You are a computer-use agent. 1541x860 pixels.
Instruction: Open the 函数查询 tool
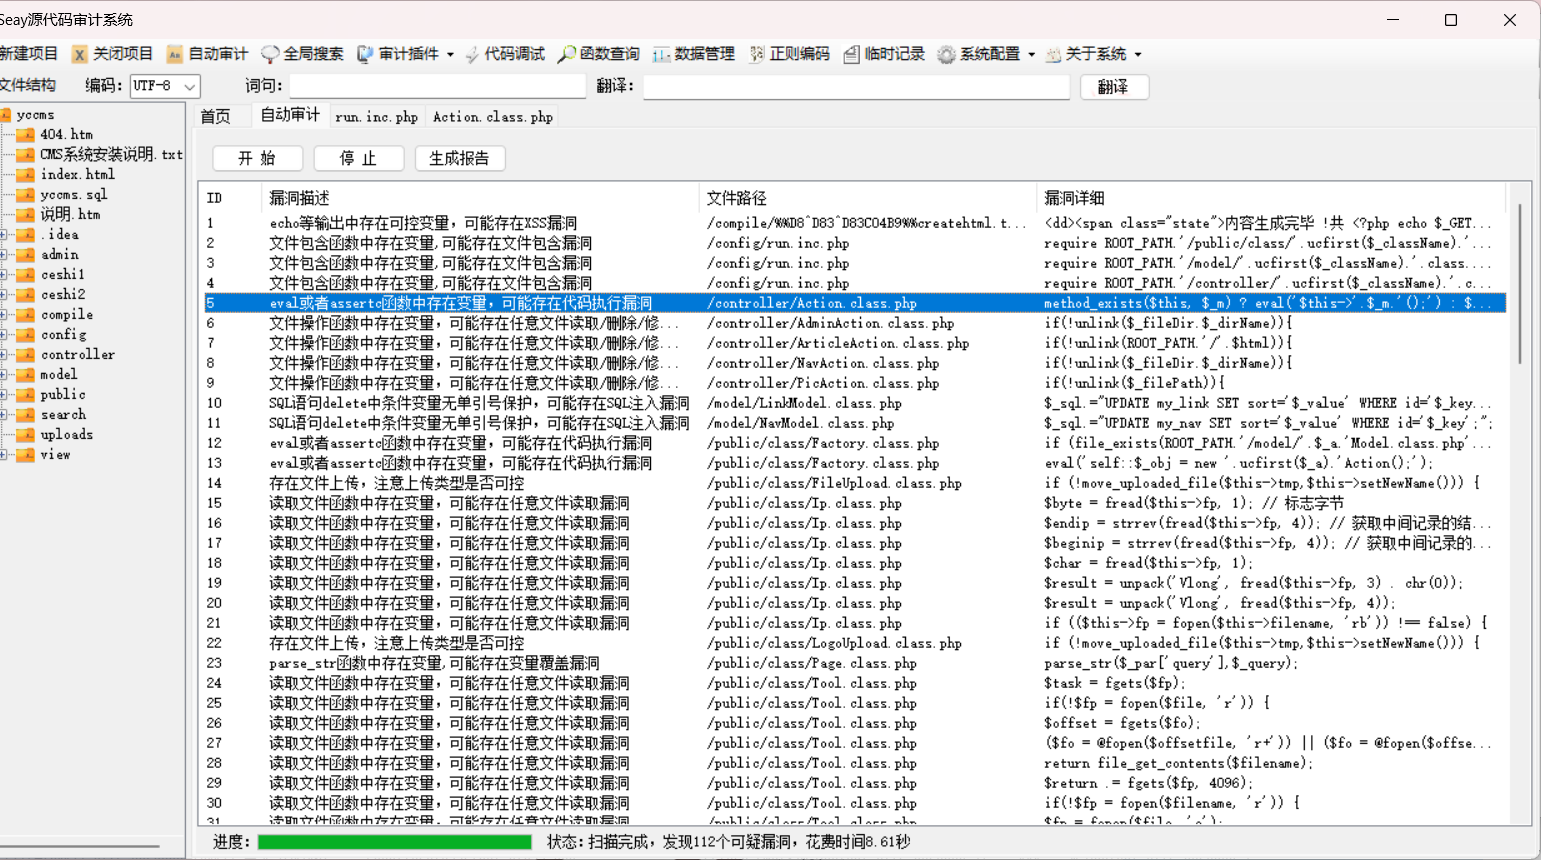pos(599,53)
